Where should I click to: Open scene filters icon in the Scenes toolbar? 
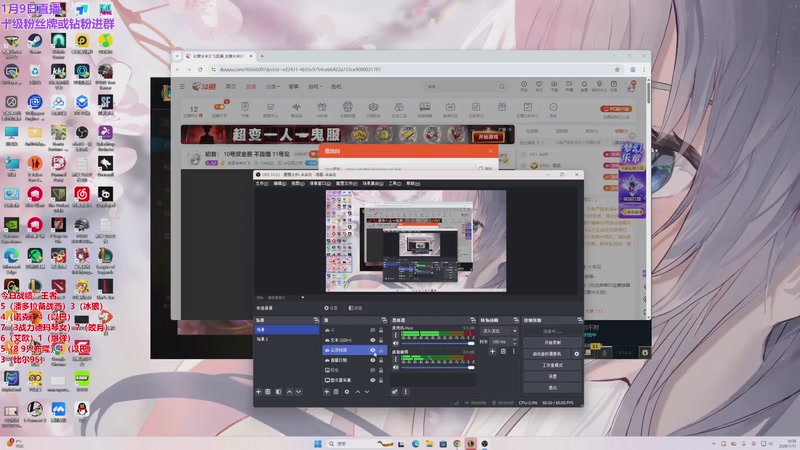[279, 392]
